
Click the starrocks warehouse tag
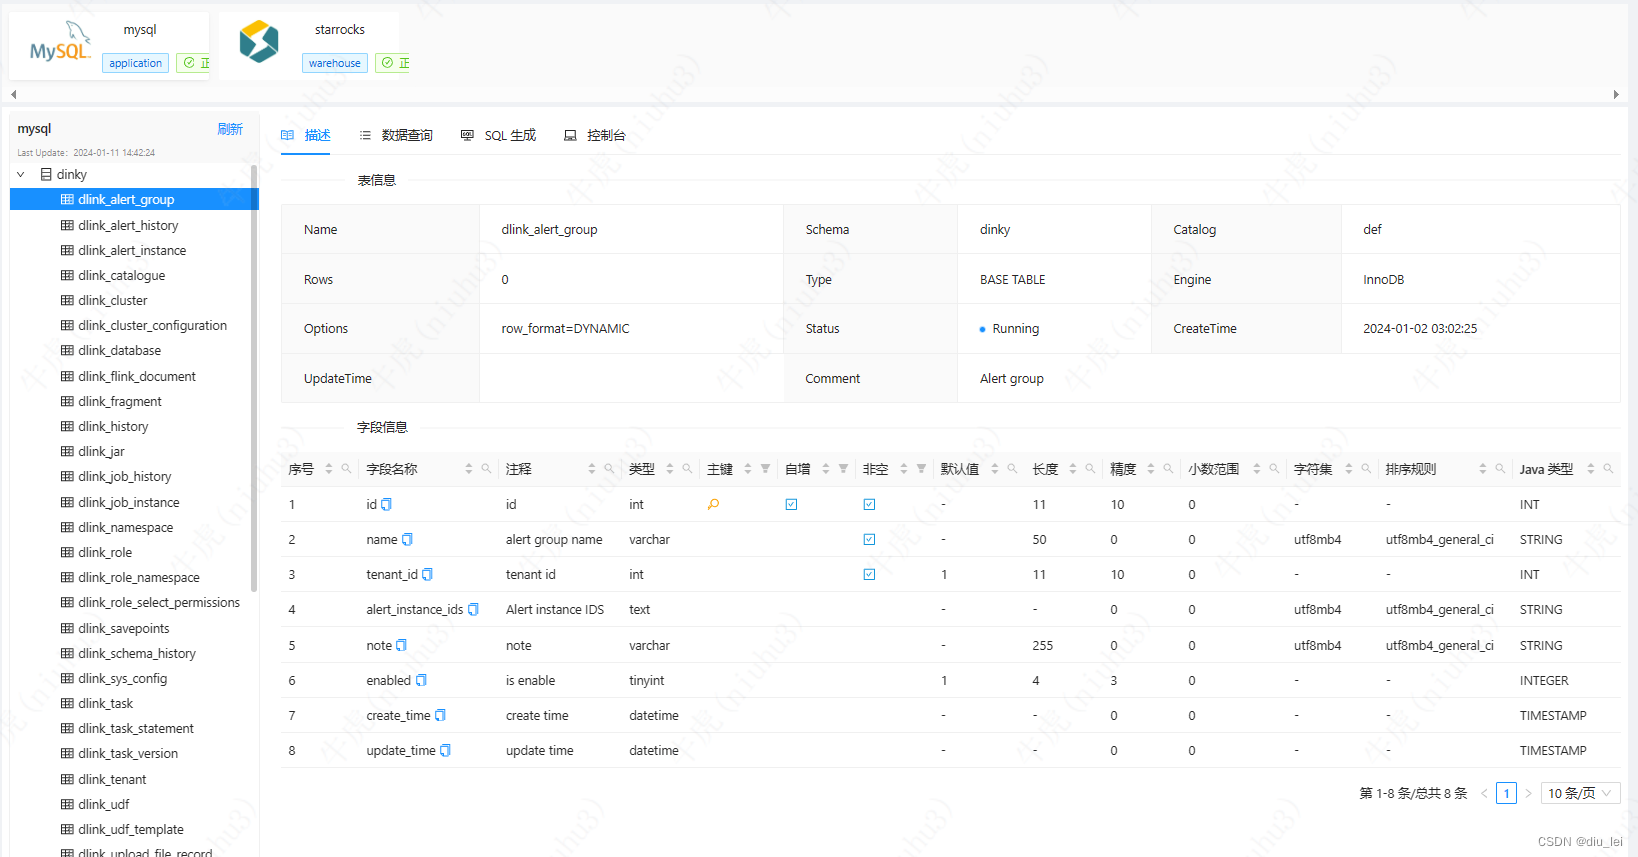(x=334, y=63)
